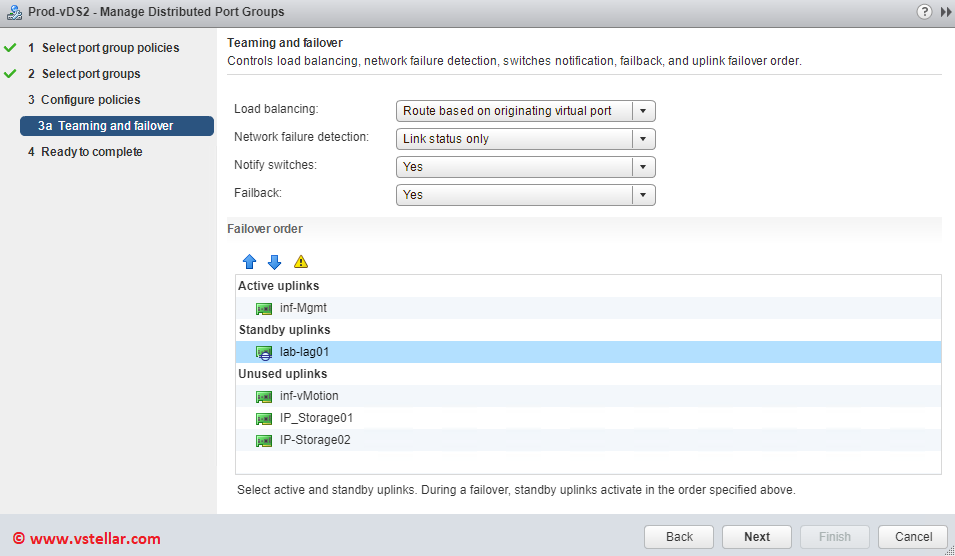955x556 pixels.
Task: Click the yellow warning triangle icon
Action: (x=301, y=262)
